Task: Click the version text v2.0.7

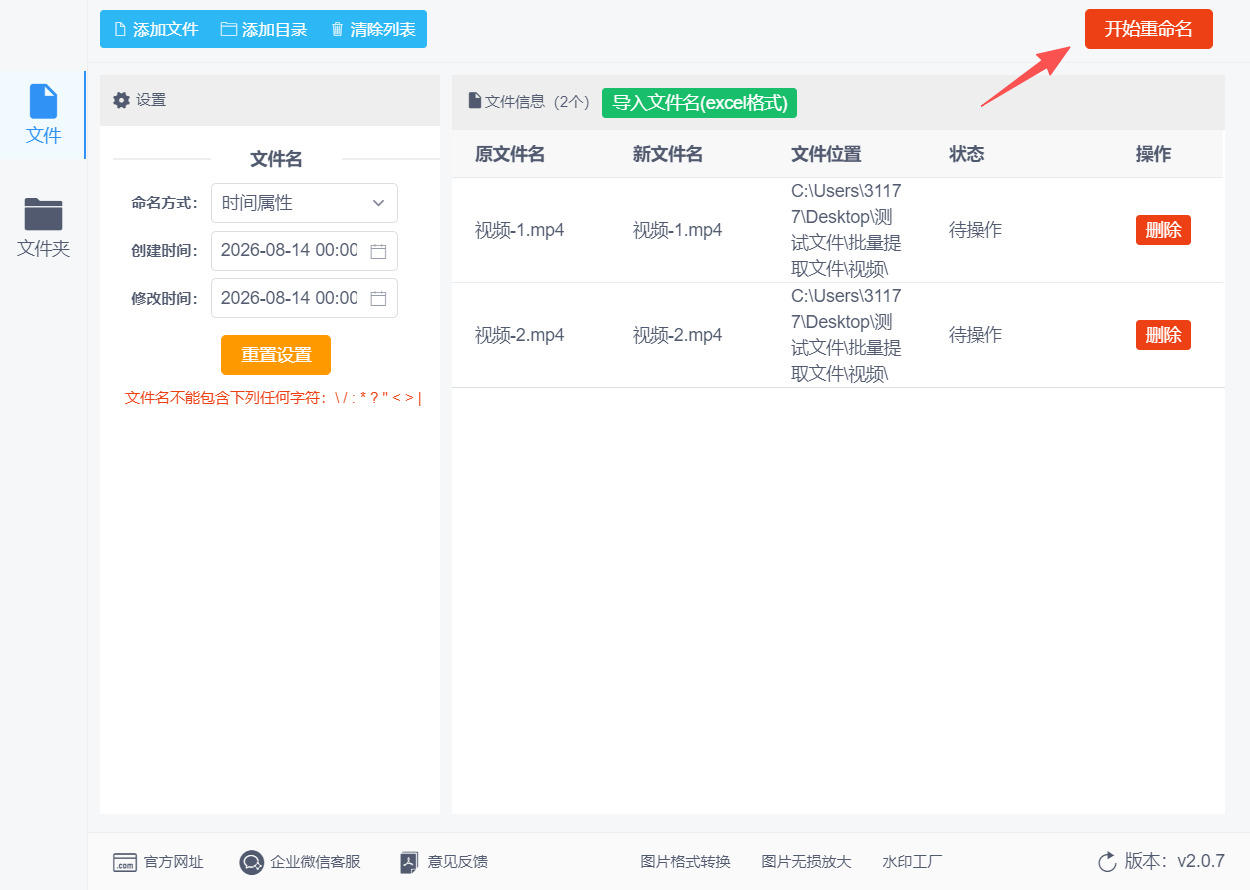Action: pos(1200,861)
